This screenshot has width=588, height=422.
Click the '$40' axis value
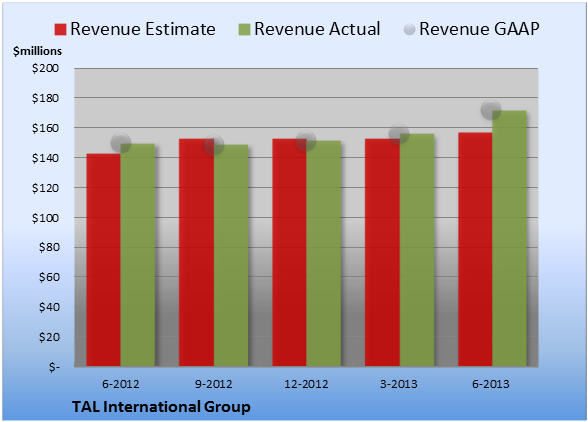coord(49,307)
